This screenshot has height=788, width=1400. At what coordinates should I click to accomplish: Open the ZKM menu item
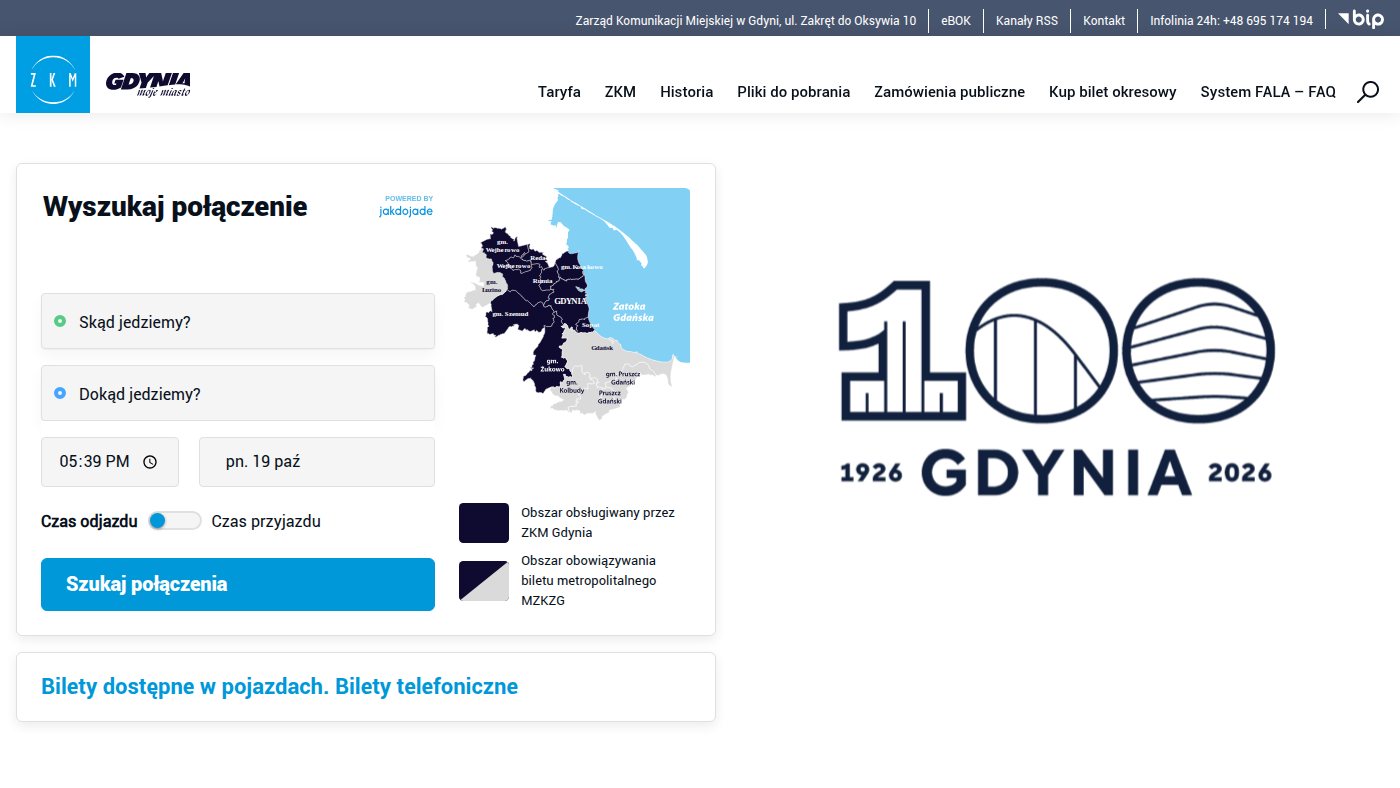pyautogui.click(x=620, y=92)
